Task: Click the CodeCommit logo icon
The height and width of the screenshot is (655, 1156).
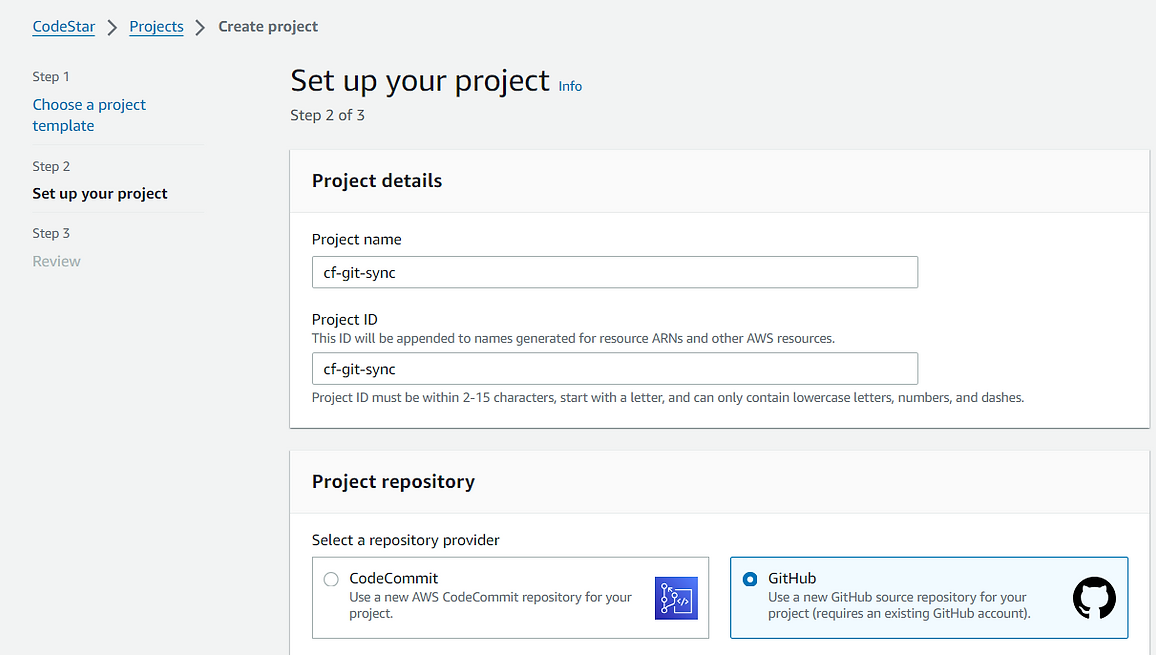Action: point(676,598)
